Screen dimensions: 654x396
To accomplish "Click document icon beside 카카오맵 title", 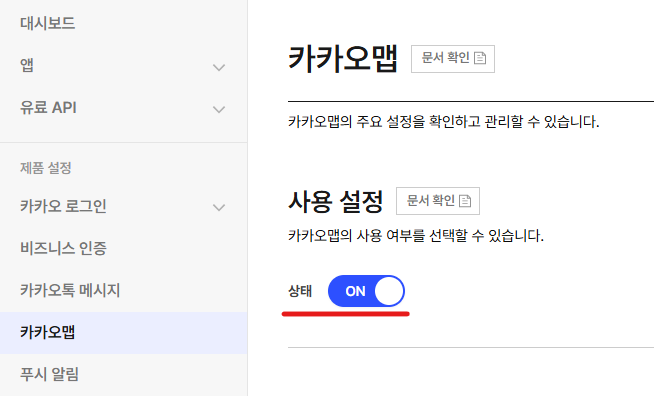I will click(x=480, y=58).
